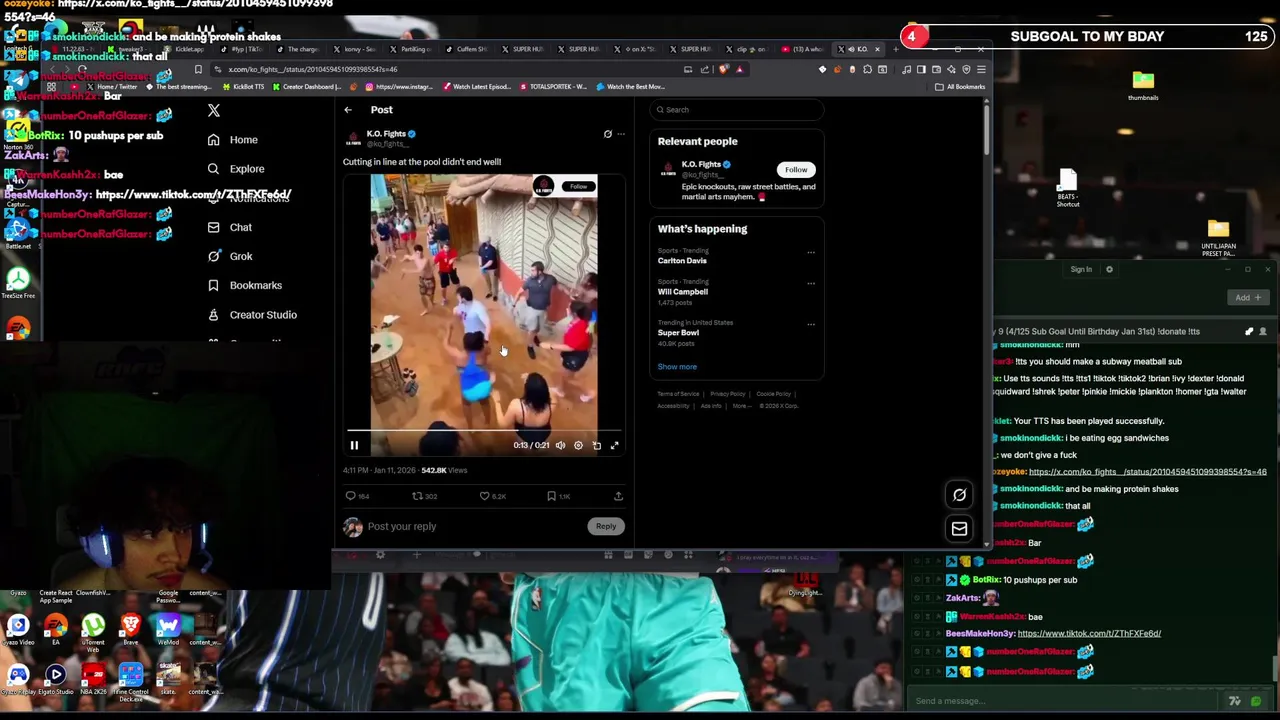Click the browser share icon in address bar

tap(705, 69)
